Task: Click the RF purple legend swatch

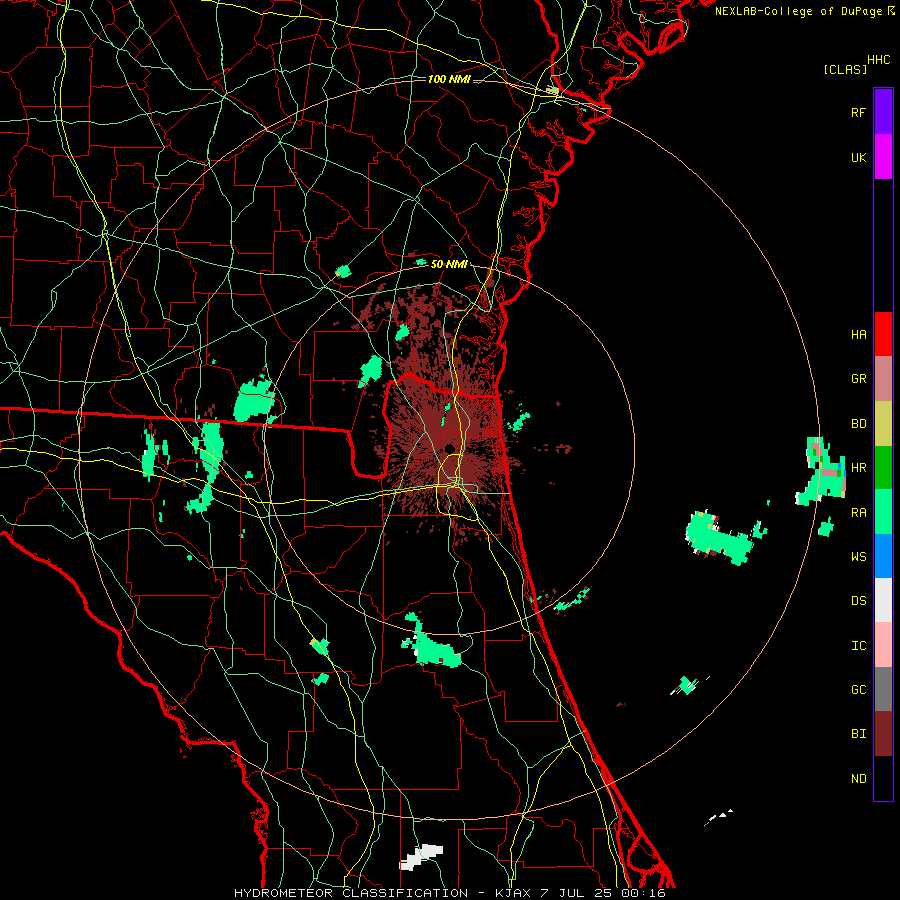Action: click(x=883, y=112)
